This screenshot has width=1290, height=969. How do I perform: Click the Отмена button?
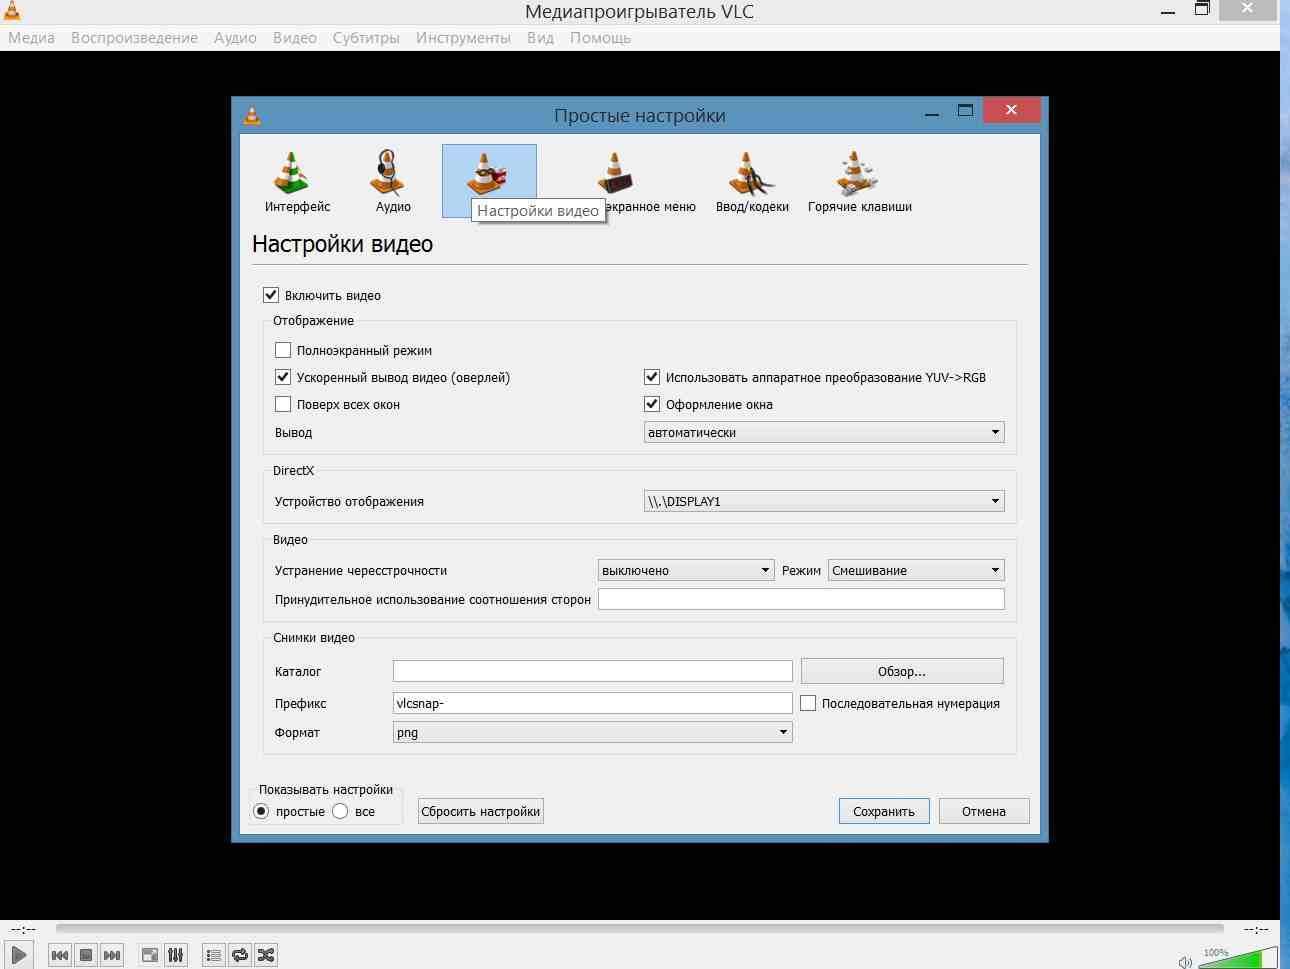point(984,811)
